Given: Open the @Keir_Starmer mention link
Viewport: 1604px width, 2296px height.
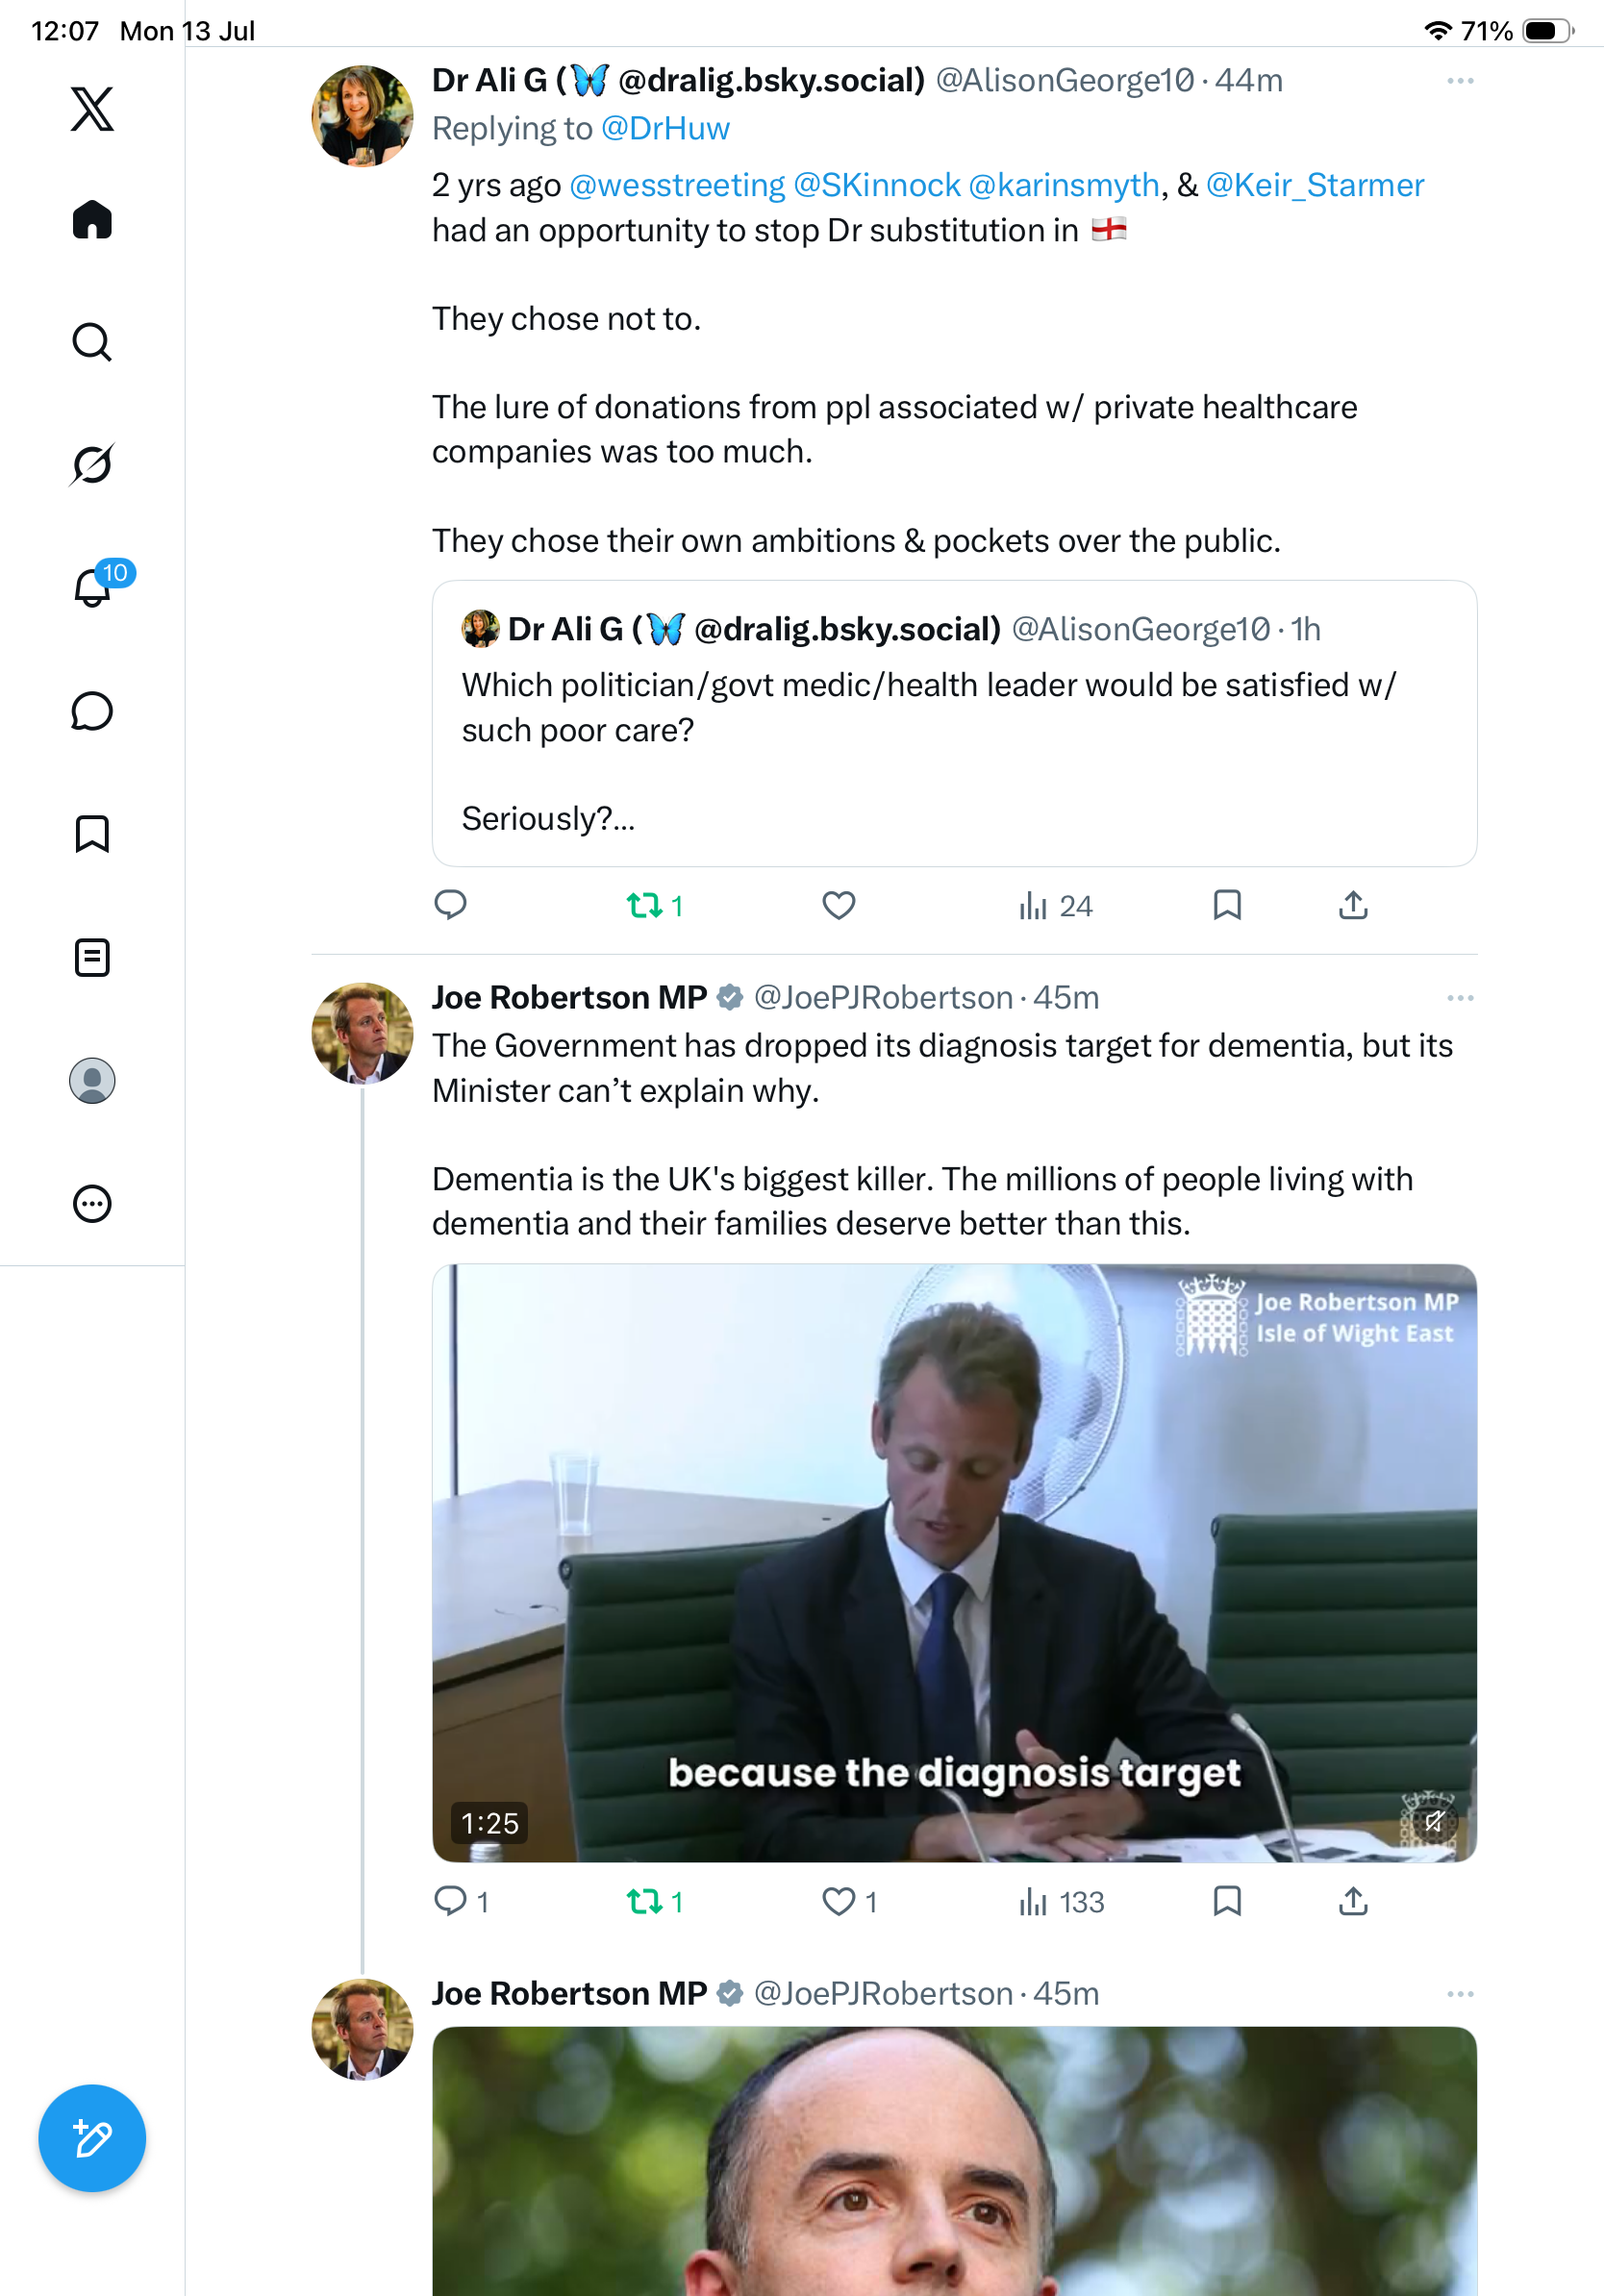Looking at the screenshot, I should (1315, 185).
